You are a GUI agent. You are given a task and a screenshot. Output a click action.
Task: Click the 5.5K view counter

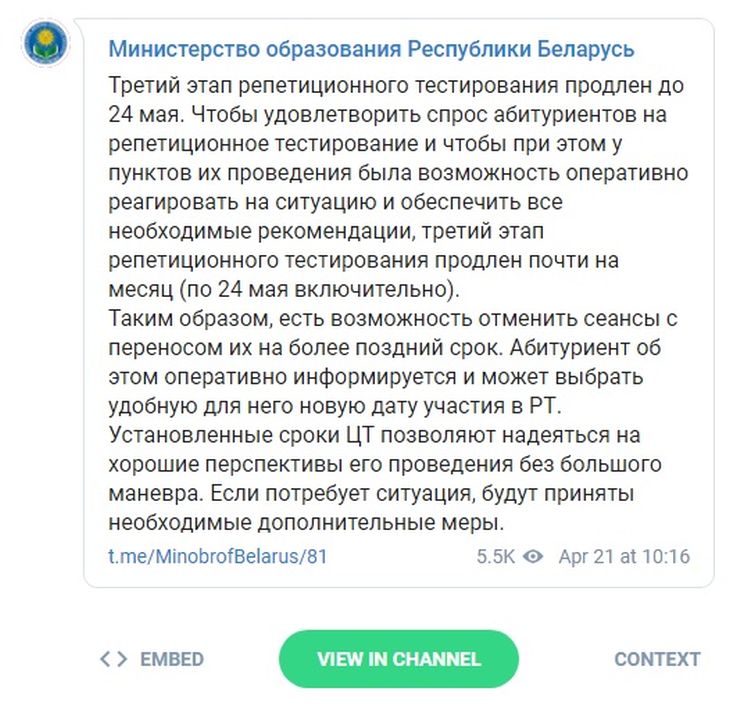(495, 556)
